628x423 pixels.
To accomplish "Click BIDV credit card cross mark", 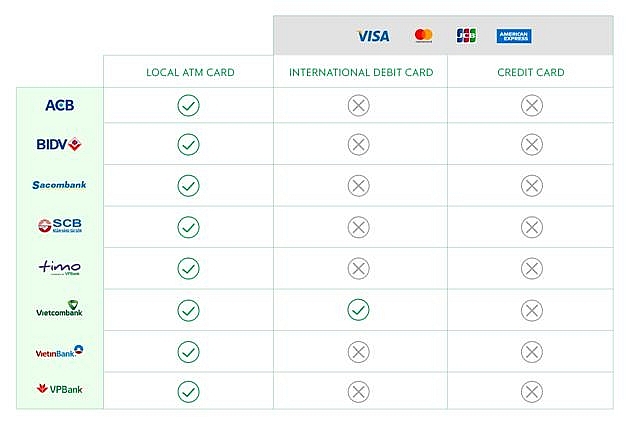I will 531,145.
